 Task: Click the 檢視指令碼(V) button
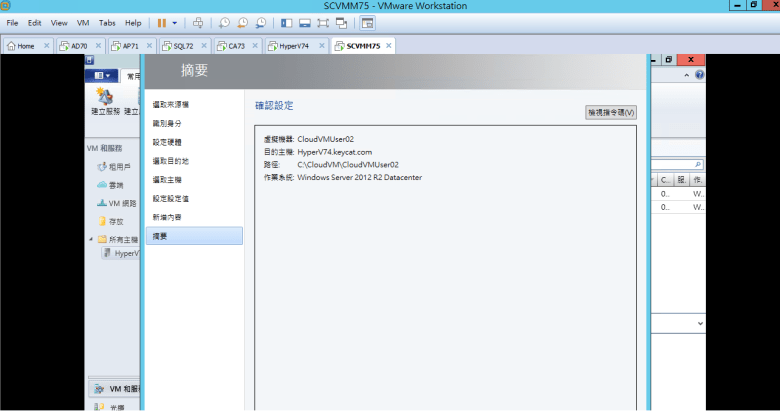pyautogui.click(x=610, y=112)
